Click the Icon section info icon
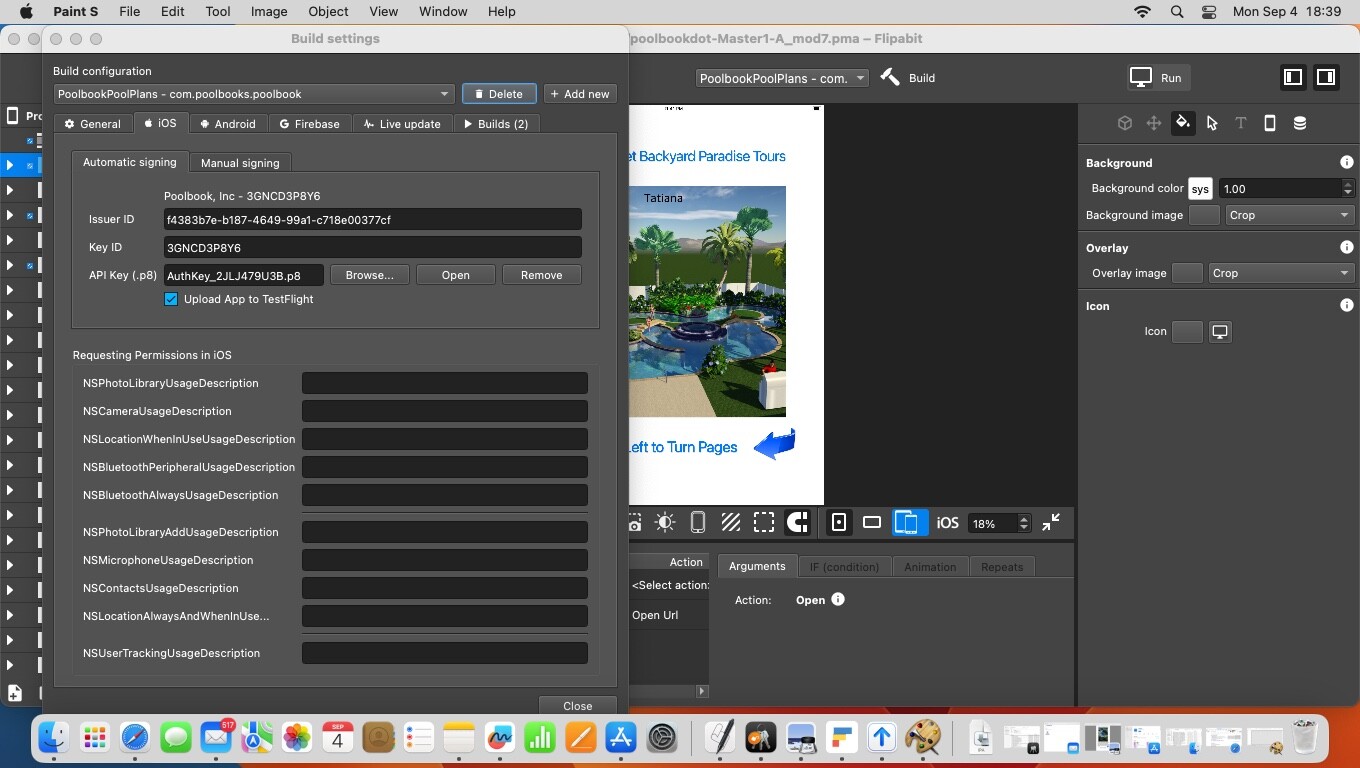1360x768 pixels. [x=1347, y=305]
